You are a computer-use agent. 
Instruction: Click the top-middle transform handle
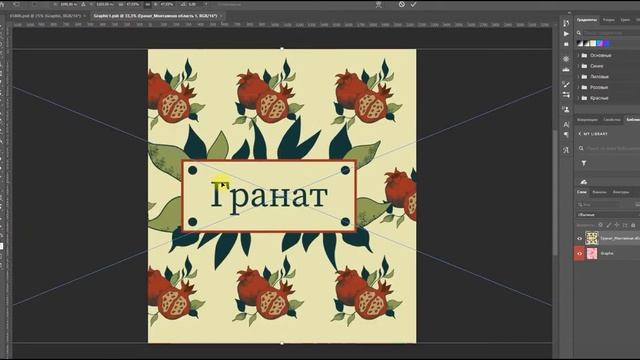click(x=282, y=49)
